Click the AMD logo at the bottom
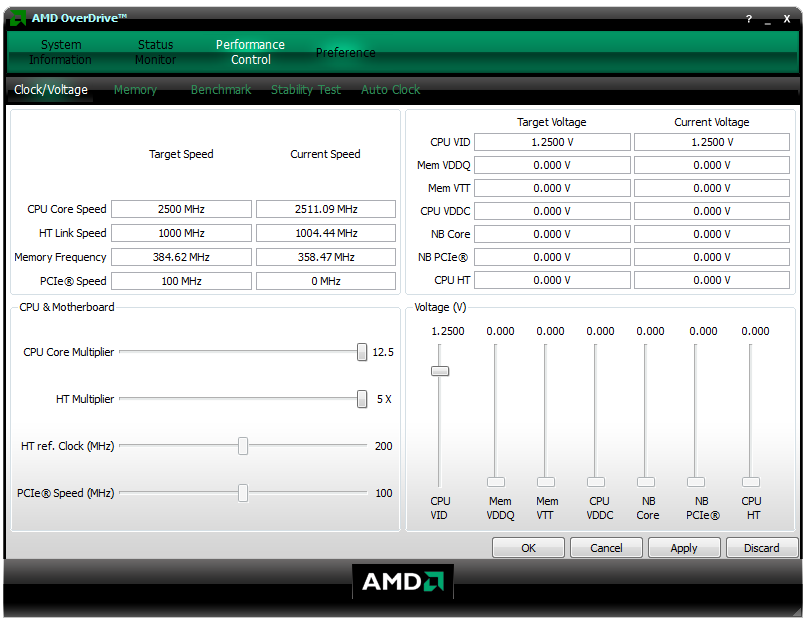 click(x=402, y=581)
